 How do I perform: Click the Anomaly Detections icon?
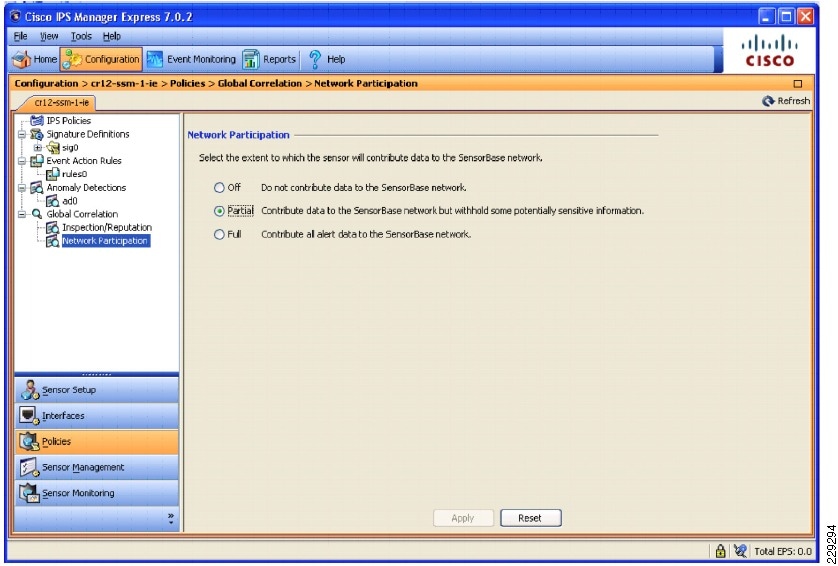[37, 188]
